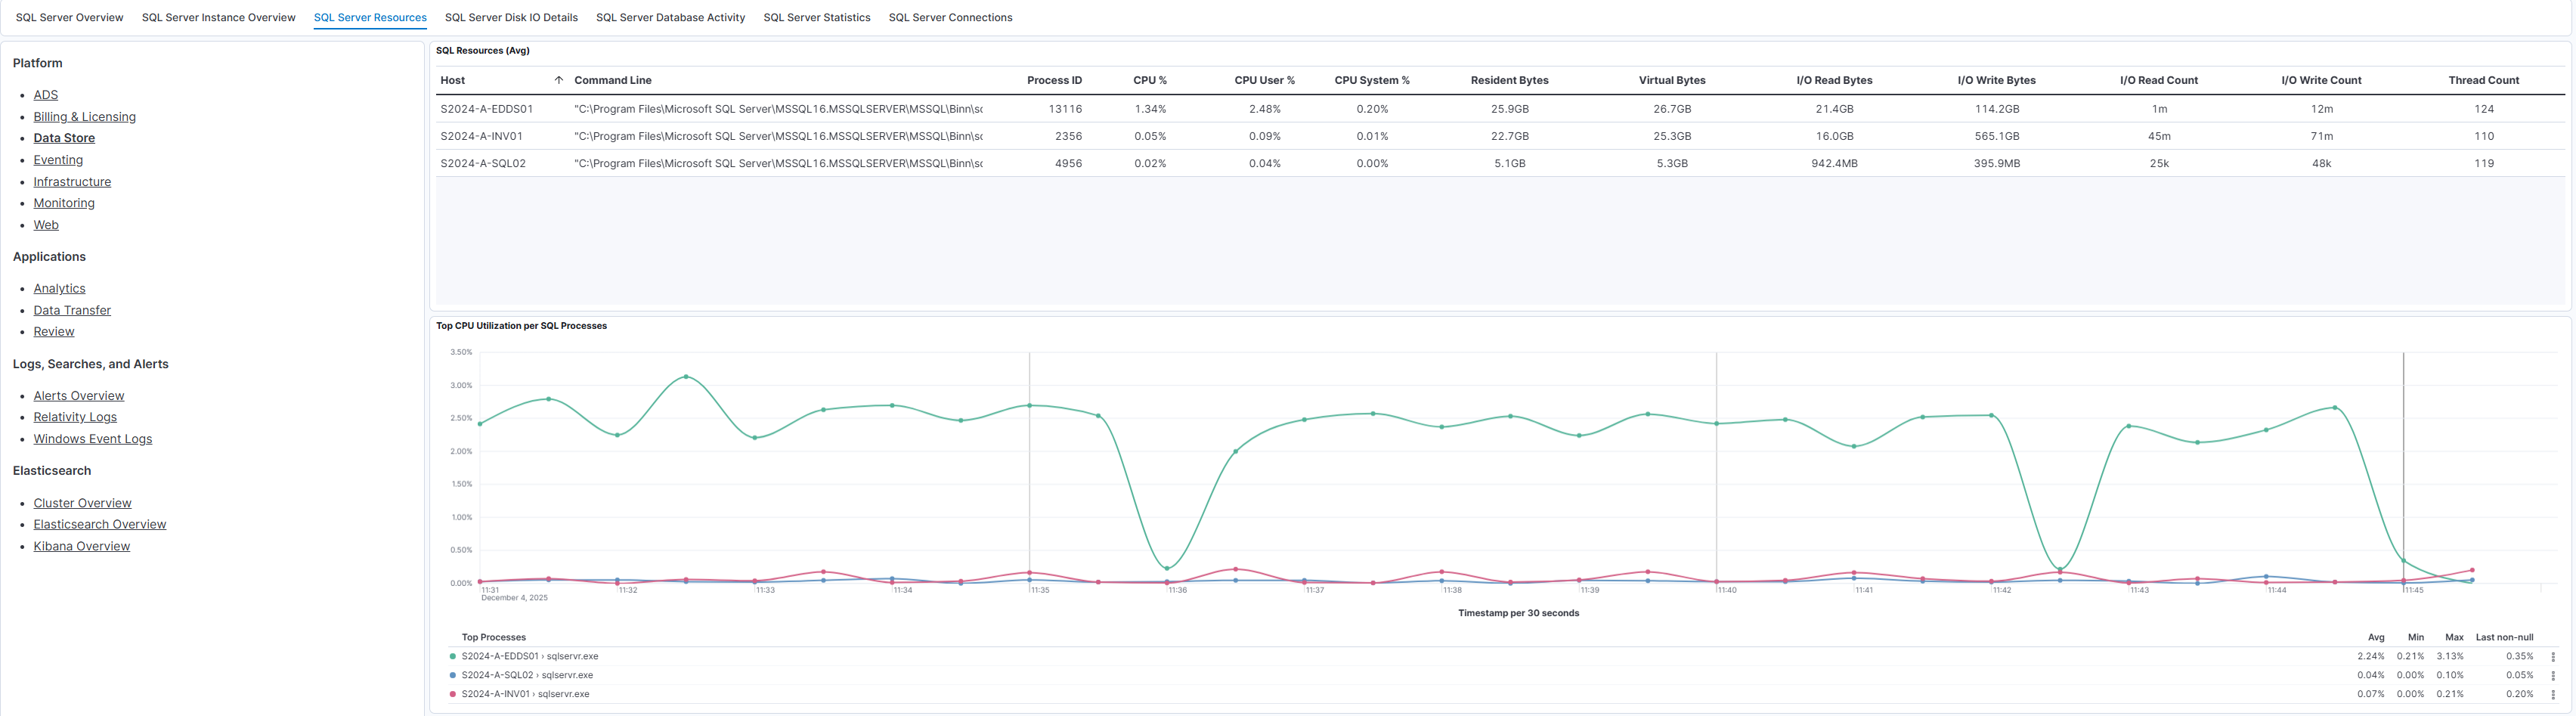Toggle the green dot for S2024-A-EDDS01 series
The width and height of the screenshot is (2576, 716).
pyautogui.click(x=452, y=656)
